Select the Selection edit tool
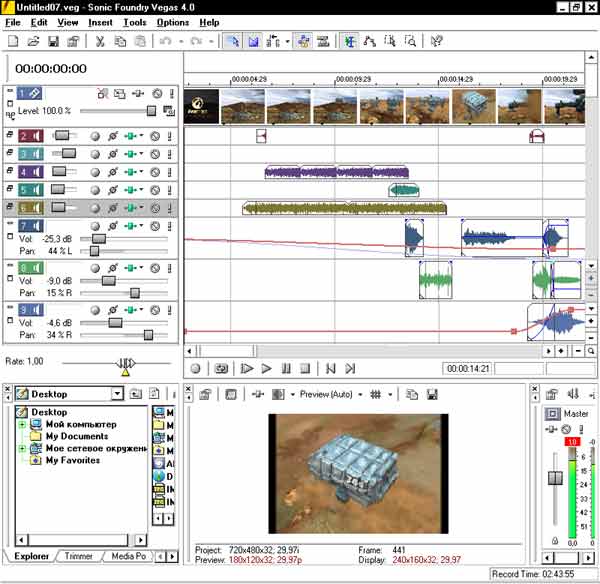600x584 pixels. tap(390, 41)
